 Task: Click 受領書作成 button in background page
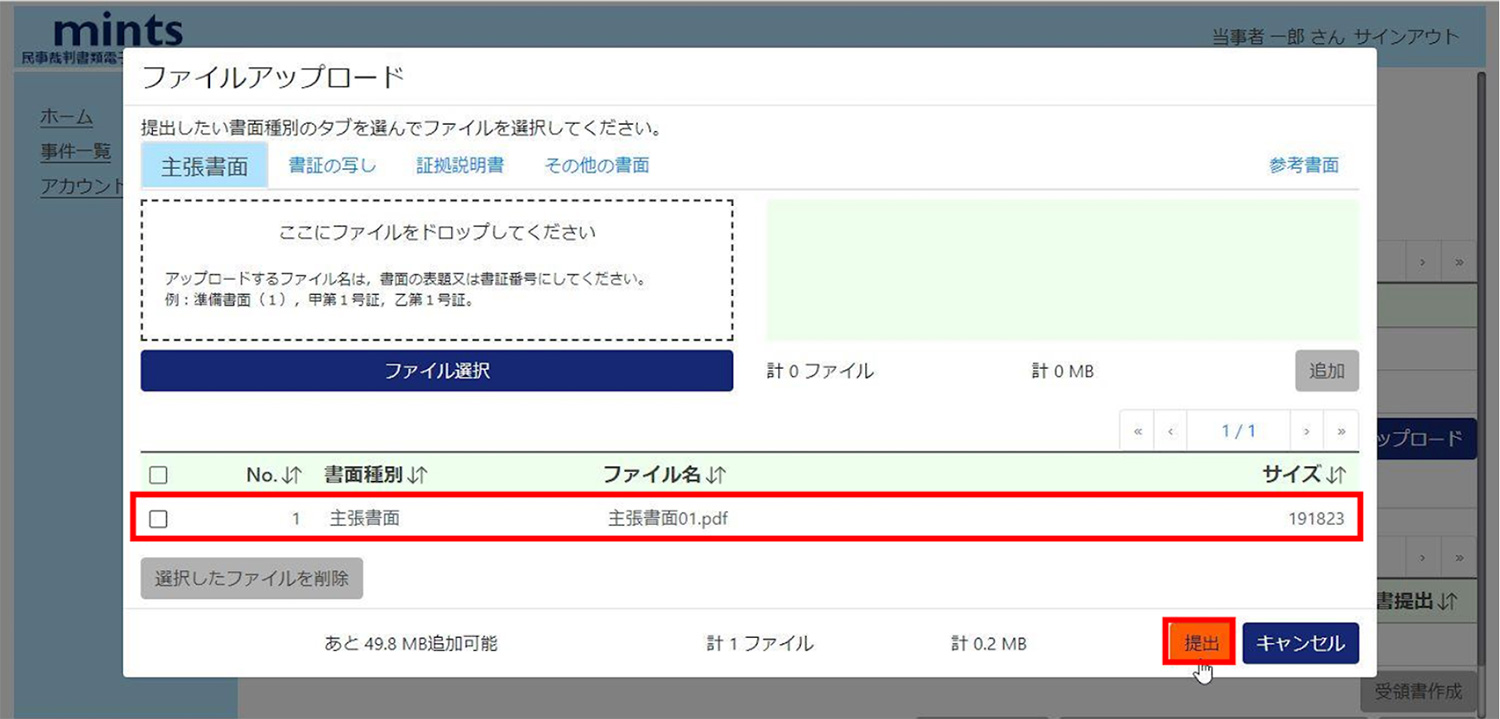point(1418,691)
